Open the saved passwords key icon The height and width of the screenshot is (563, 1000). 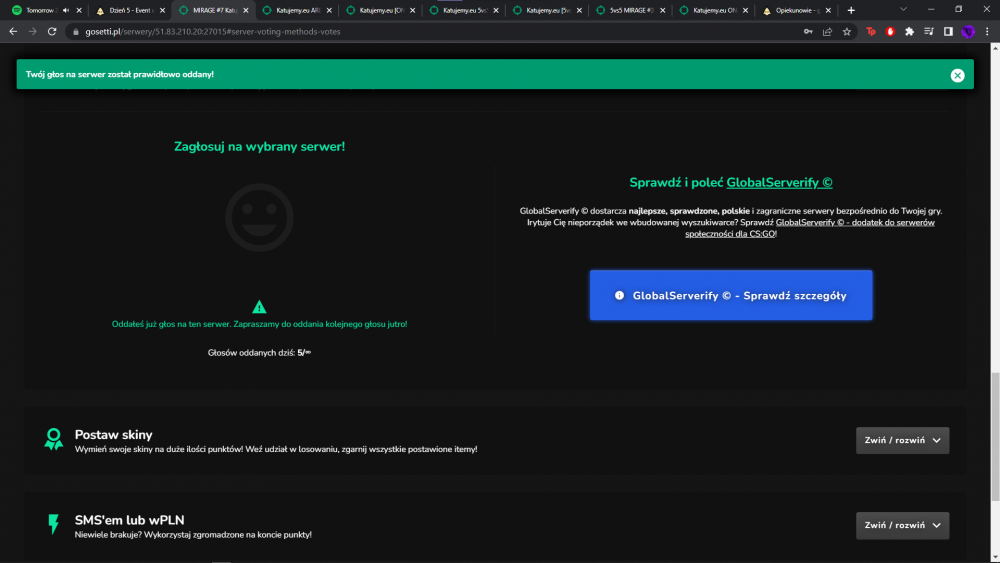(x=808, y=31)
